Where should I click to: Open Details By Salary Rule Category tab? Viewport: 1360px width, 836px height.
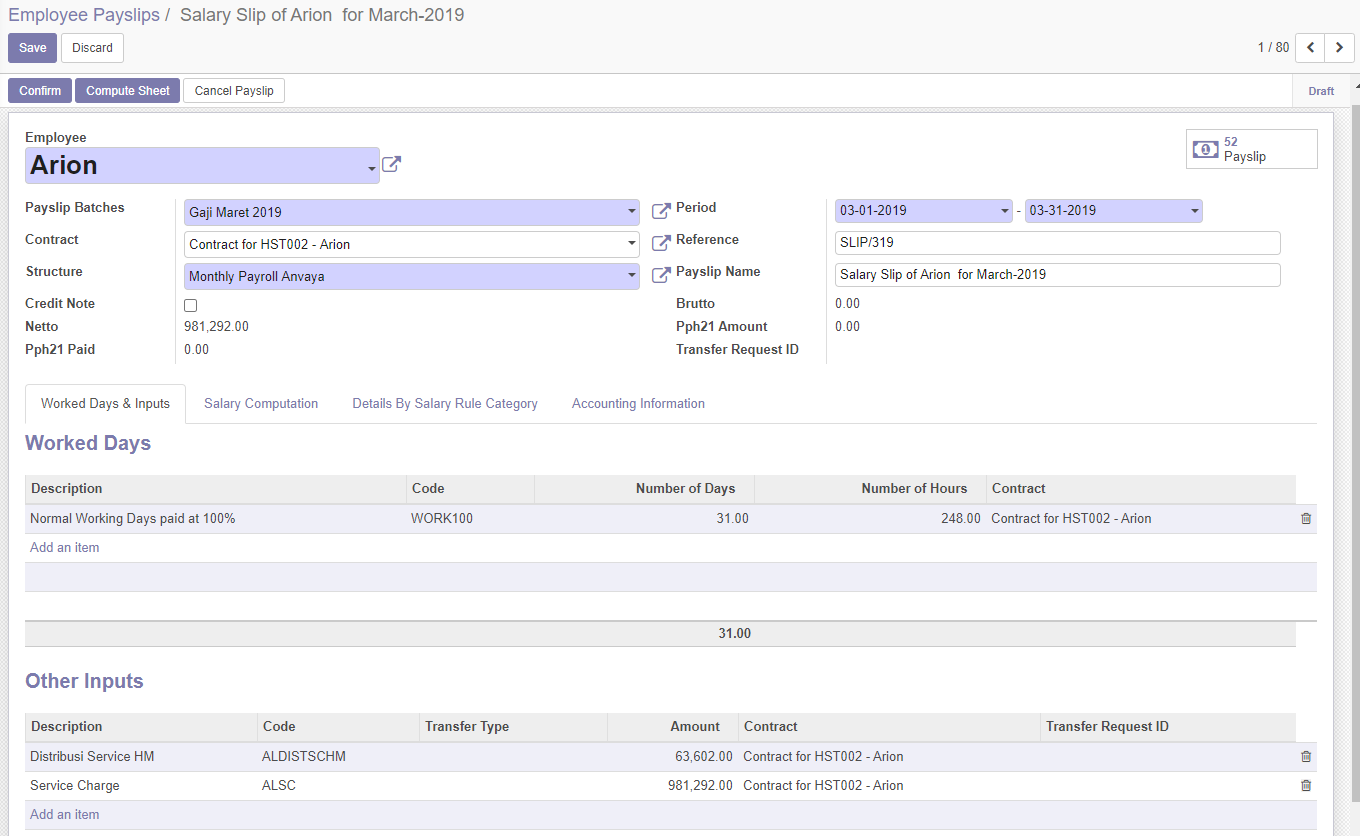coord(445,404)
